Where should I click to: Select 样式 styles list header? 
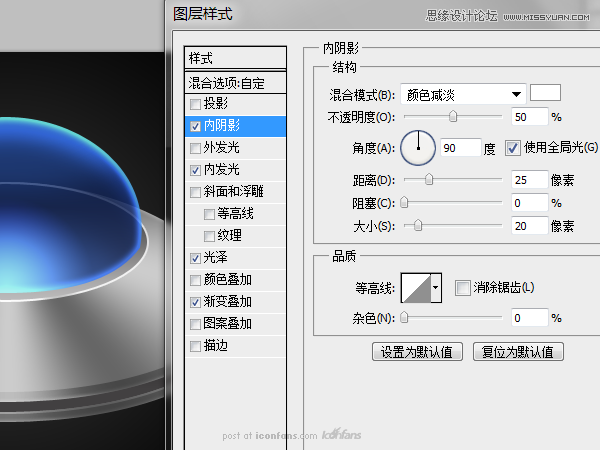(236, 58)
